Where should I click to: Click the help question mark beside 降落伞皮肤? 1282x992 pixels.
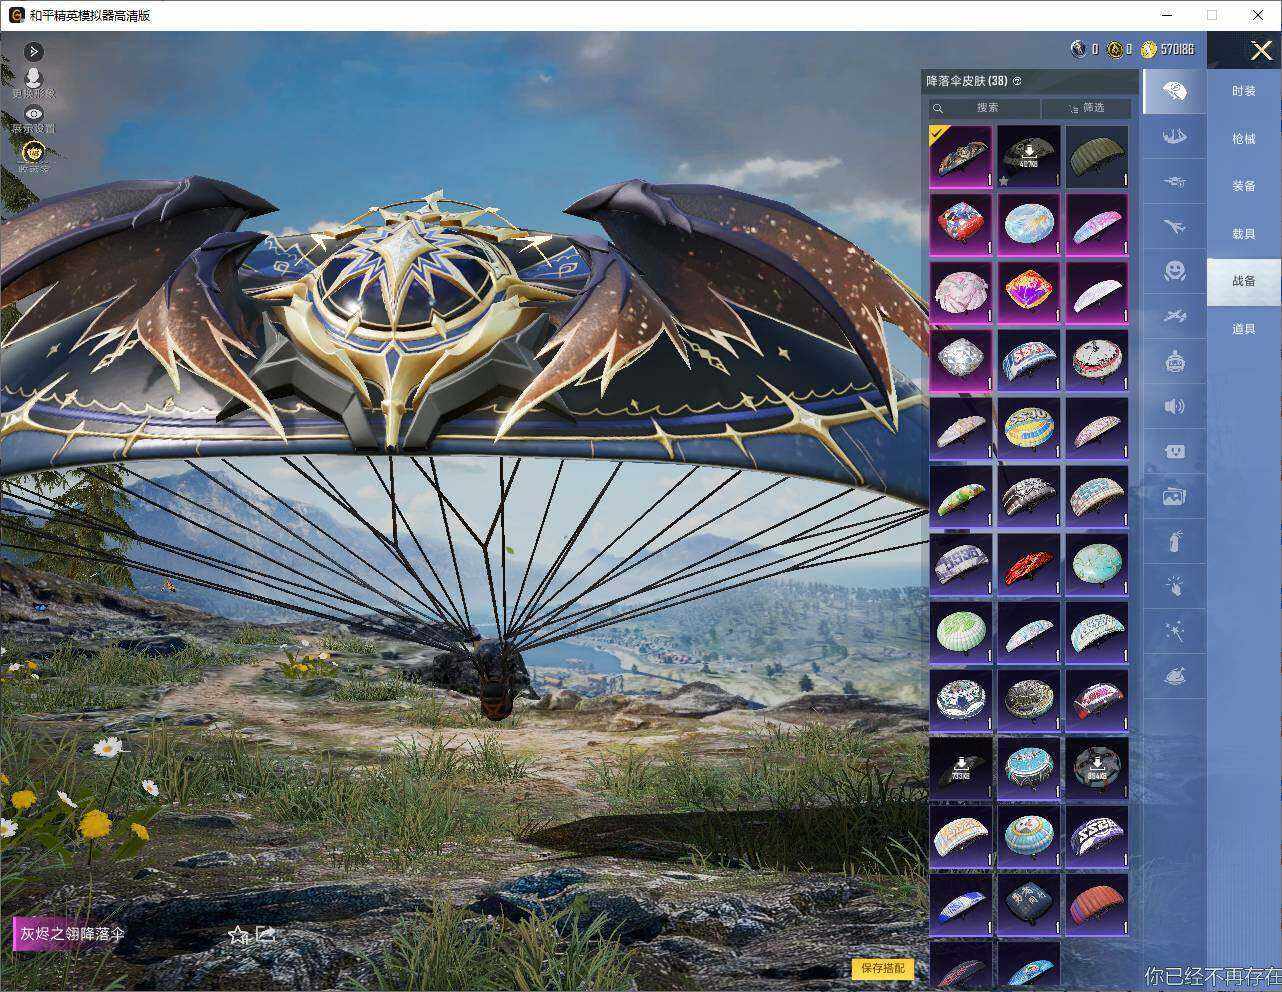(1017, 81)
